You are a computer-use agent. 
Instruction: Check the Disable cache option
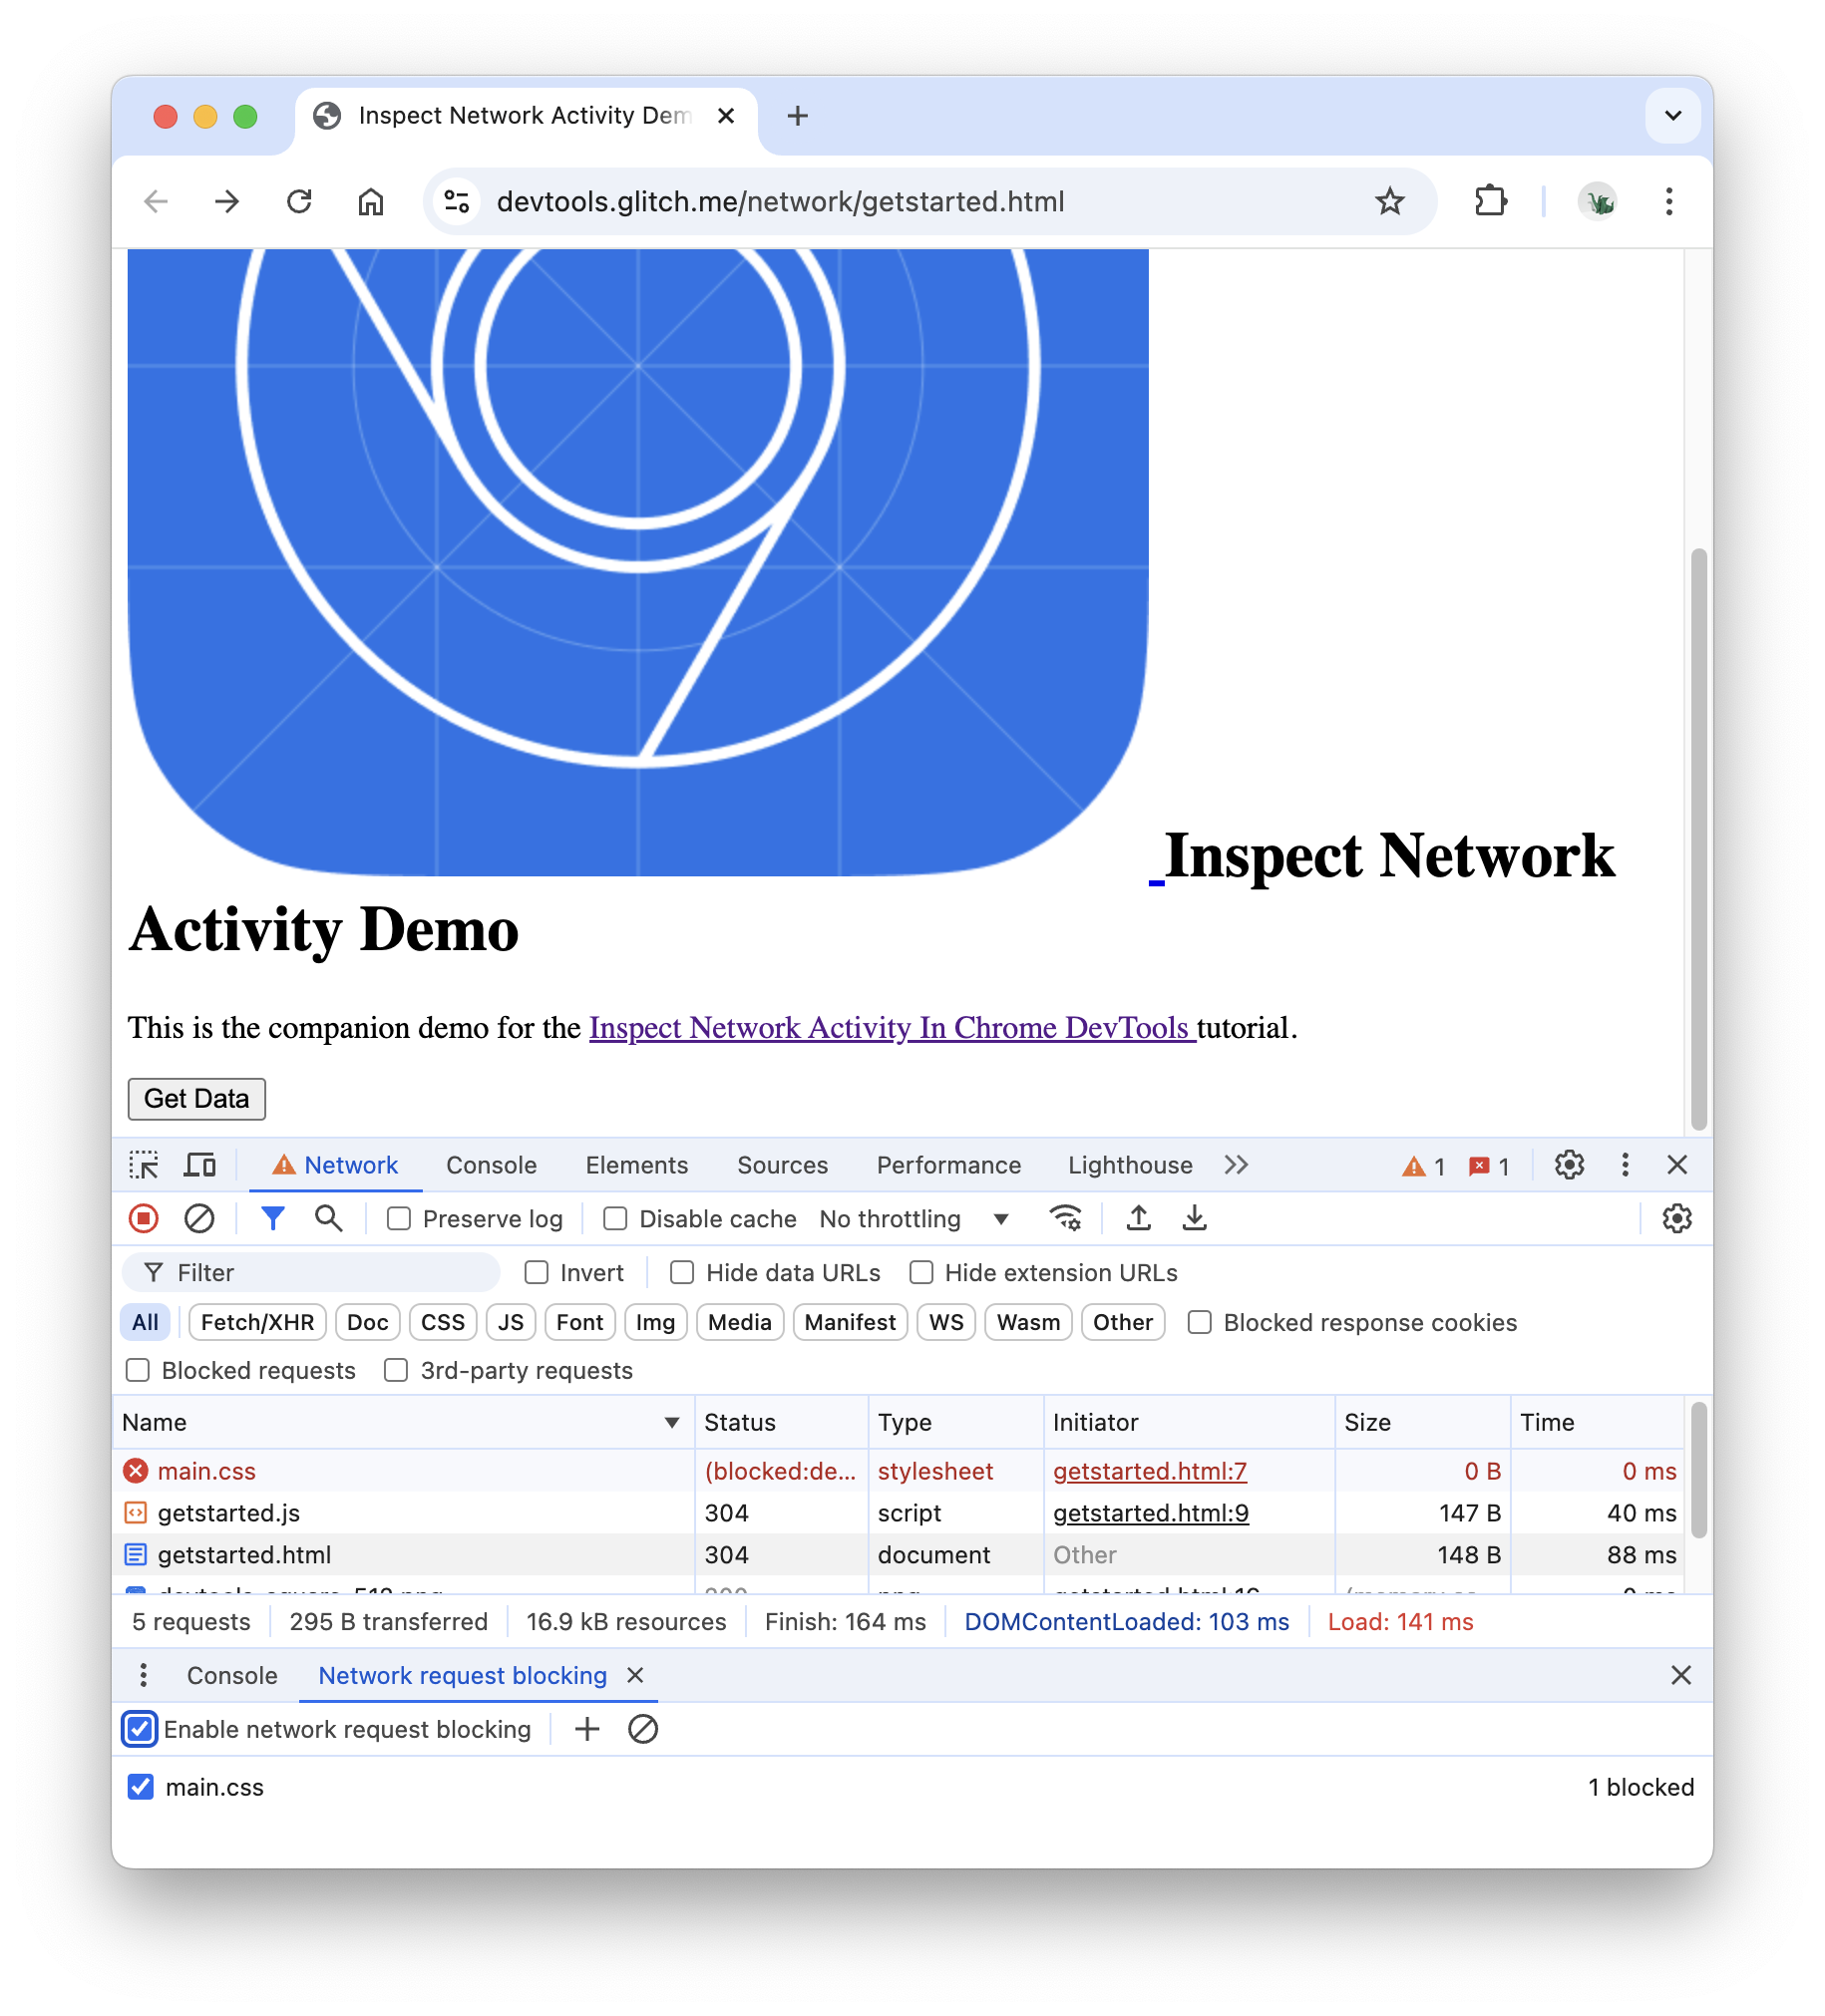(616, 1219)
